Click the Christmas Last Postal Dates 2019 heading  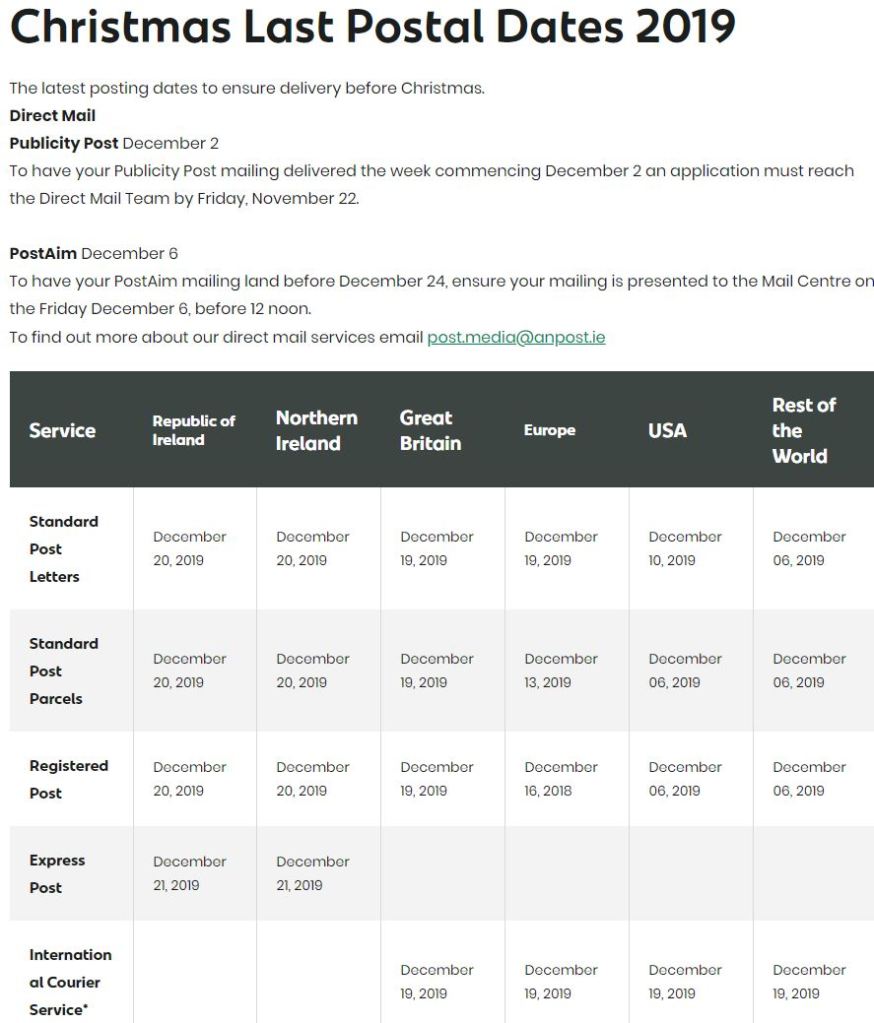(372, 27)
